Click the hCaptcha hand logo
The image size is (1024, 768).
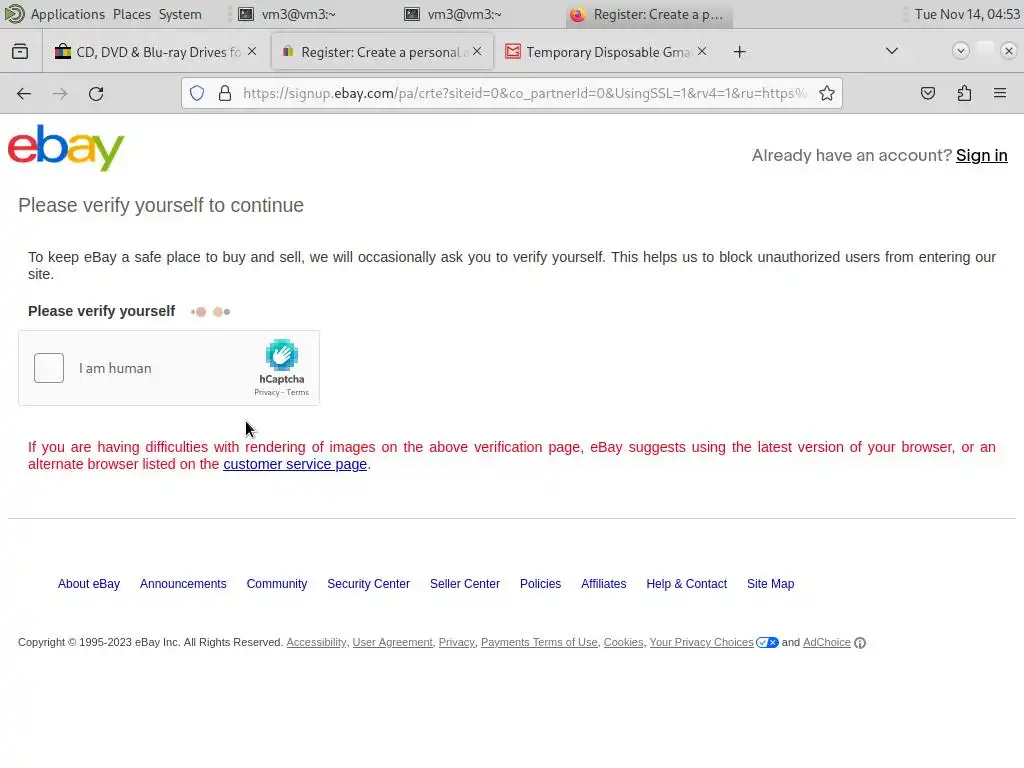281,355
